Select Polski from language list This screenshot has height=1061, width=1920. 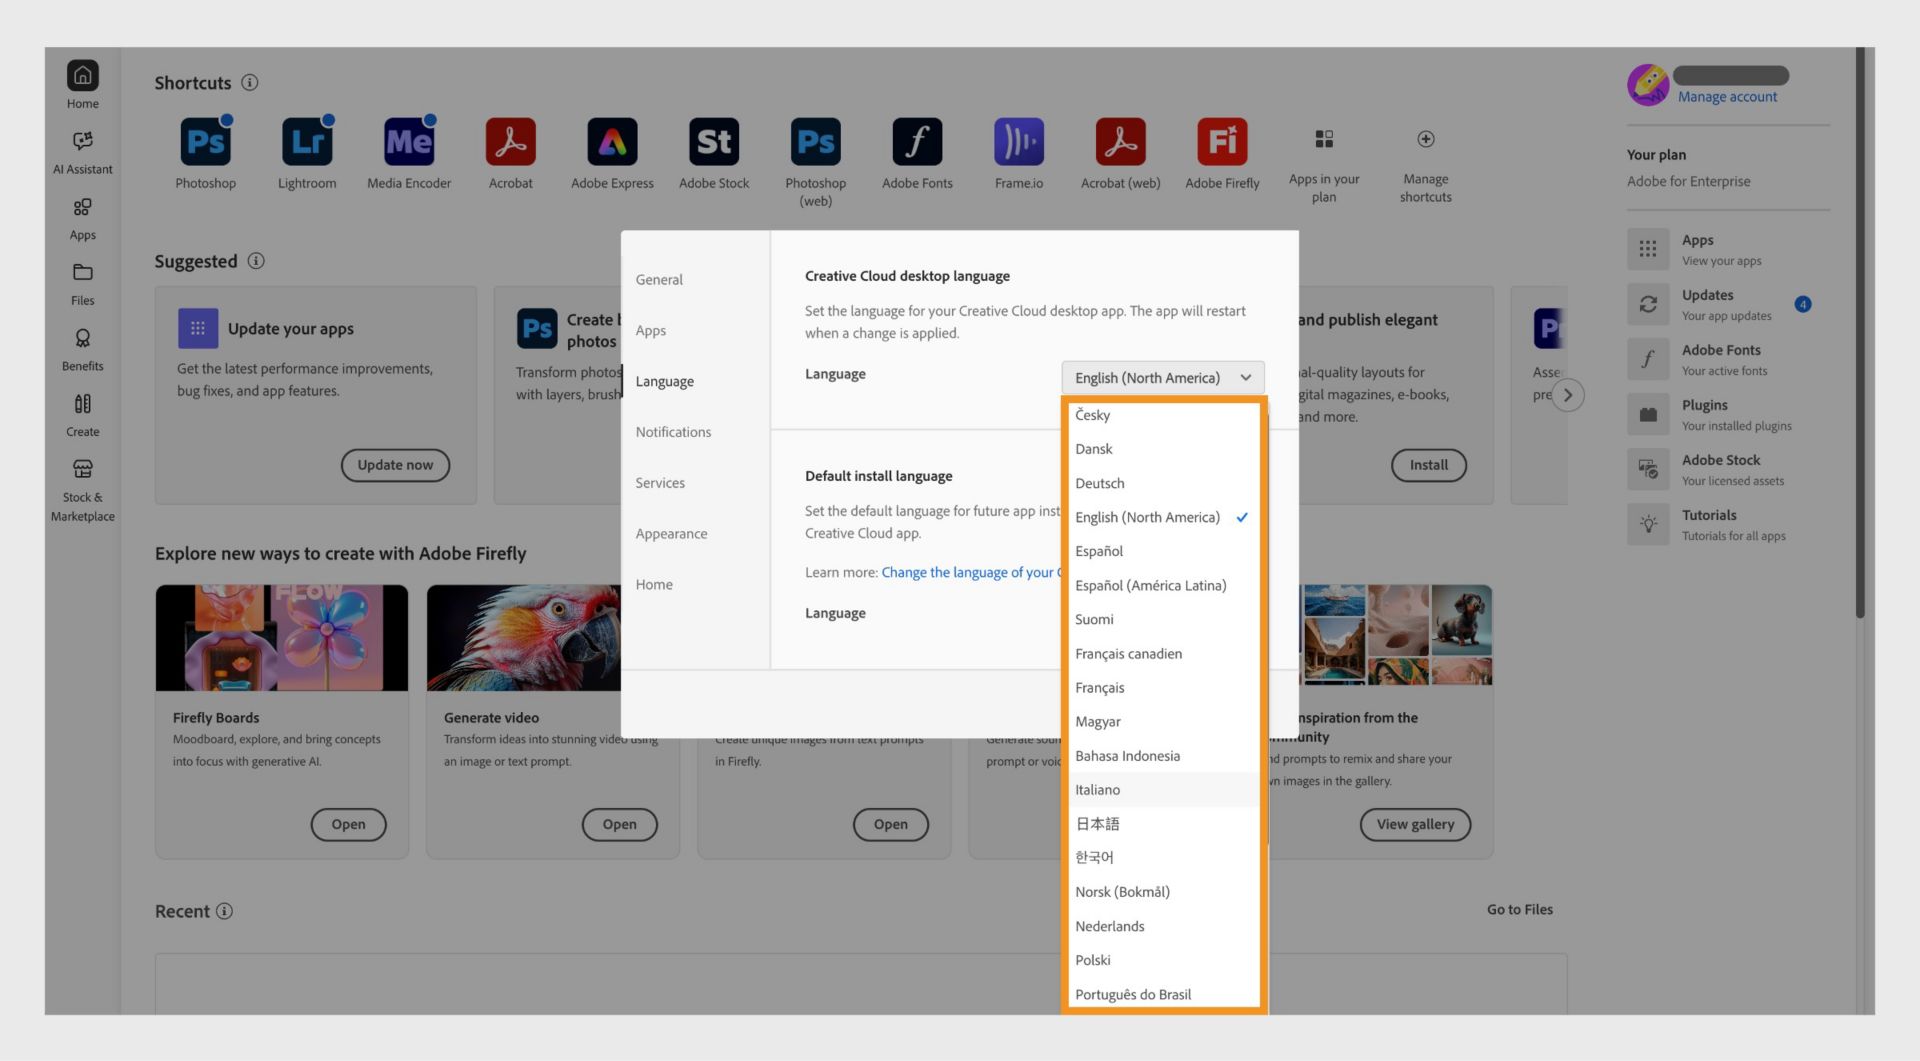1162,960
